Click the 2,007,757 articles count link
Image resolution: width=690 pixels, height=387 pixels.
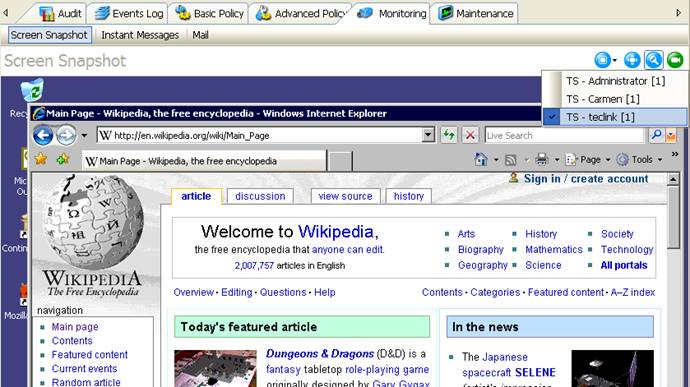(254, 265)
